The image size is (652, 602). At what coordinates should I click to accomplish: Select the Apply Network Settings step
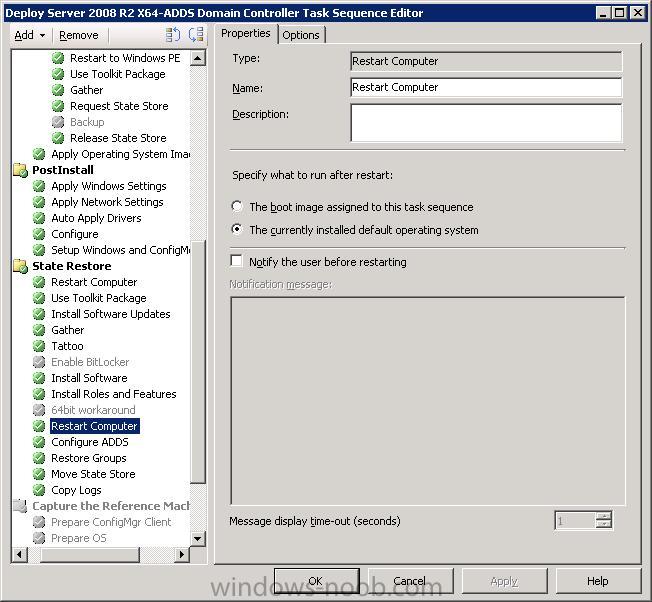(x=107, y=202)
